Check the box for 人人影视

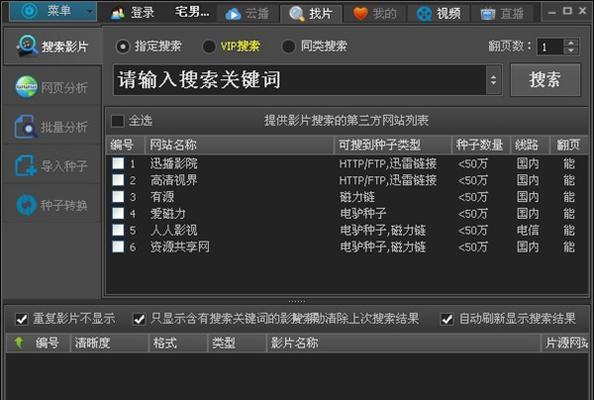[118, 230]
